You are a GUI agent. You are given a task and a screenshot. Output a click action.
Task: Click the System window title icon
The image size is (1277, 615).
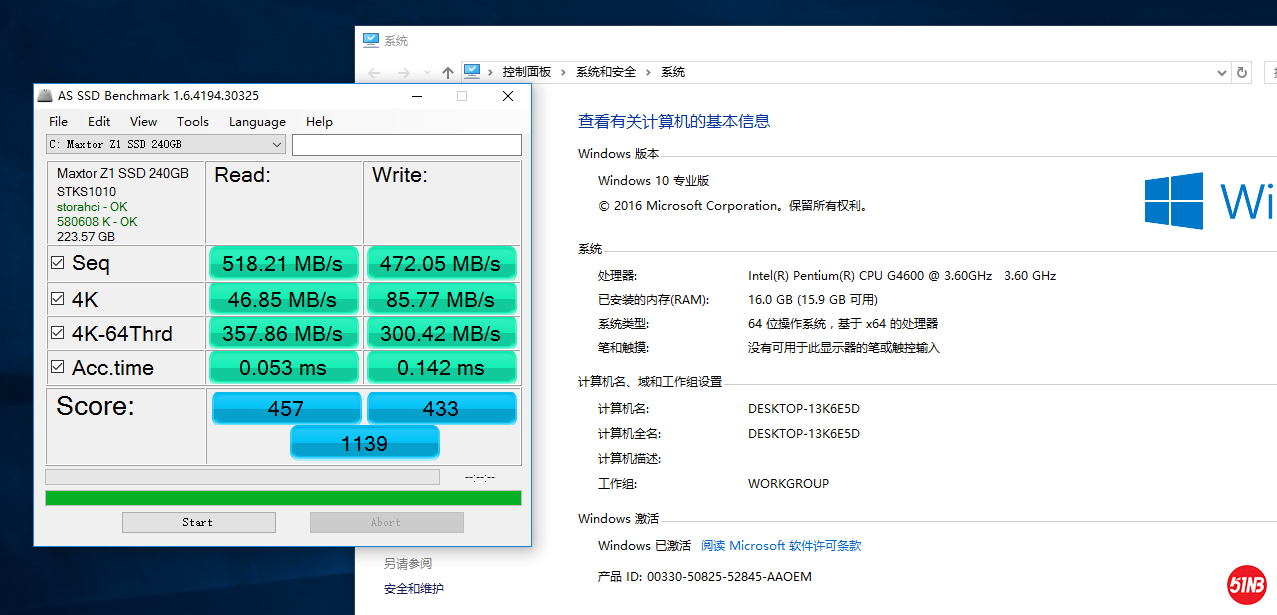371,41
